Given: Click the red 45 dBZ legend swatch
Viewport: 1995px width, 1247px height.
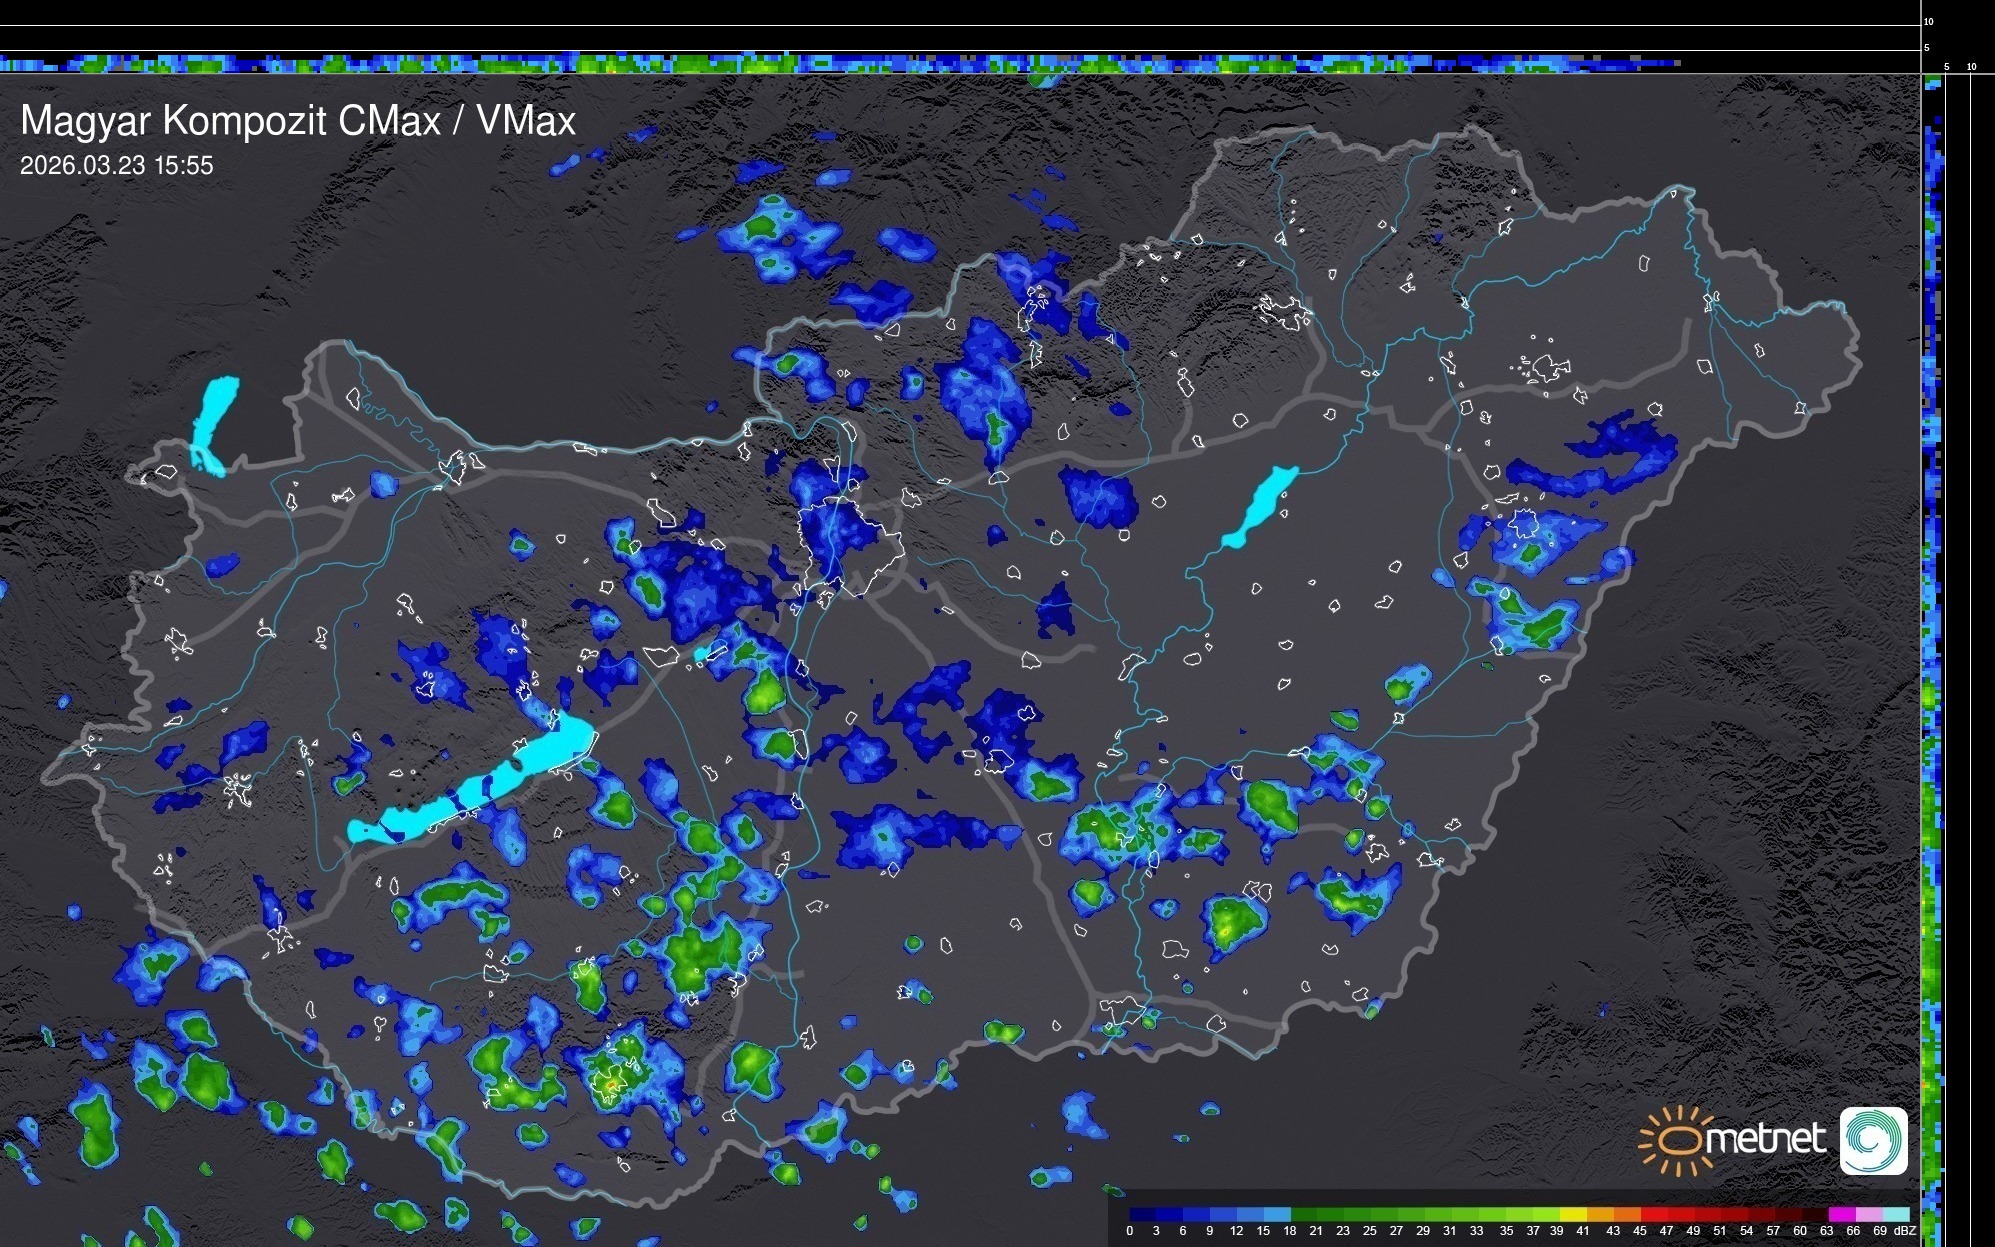Looking at the screenshot, I should [1651, 1214].
